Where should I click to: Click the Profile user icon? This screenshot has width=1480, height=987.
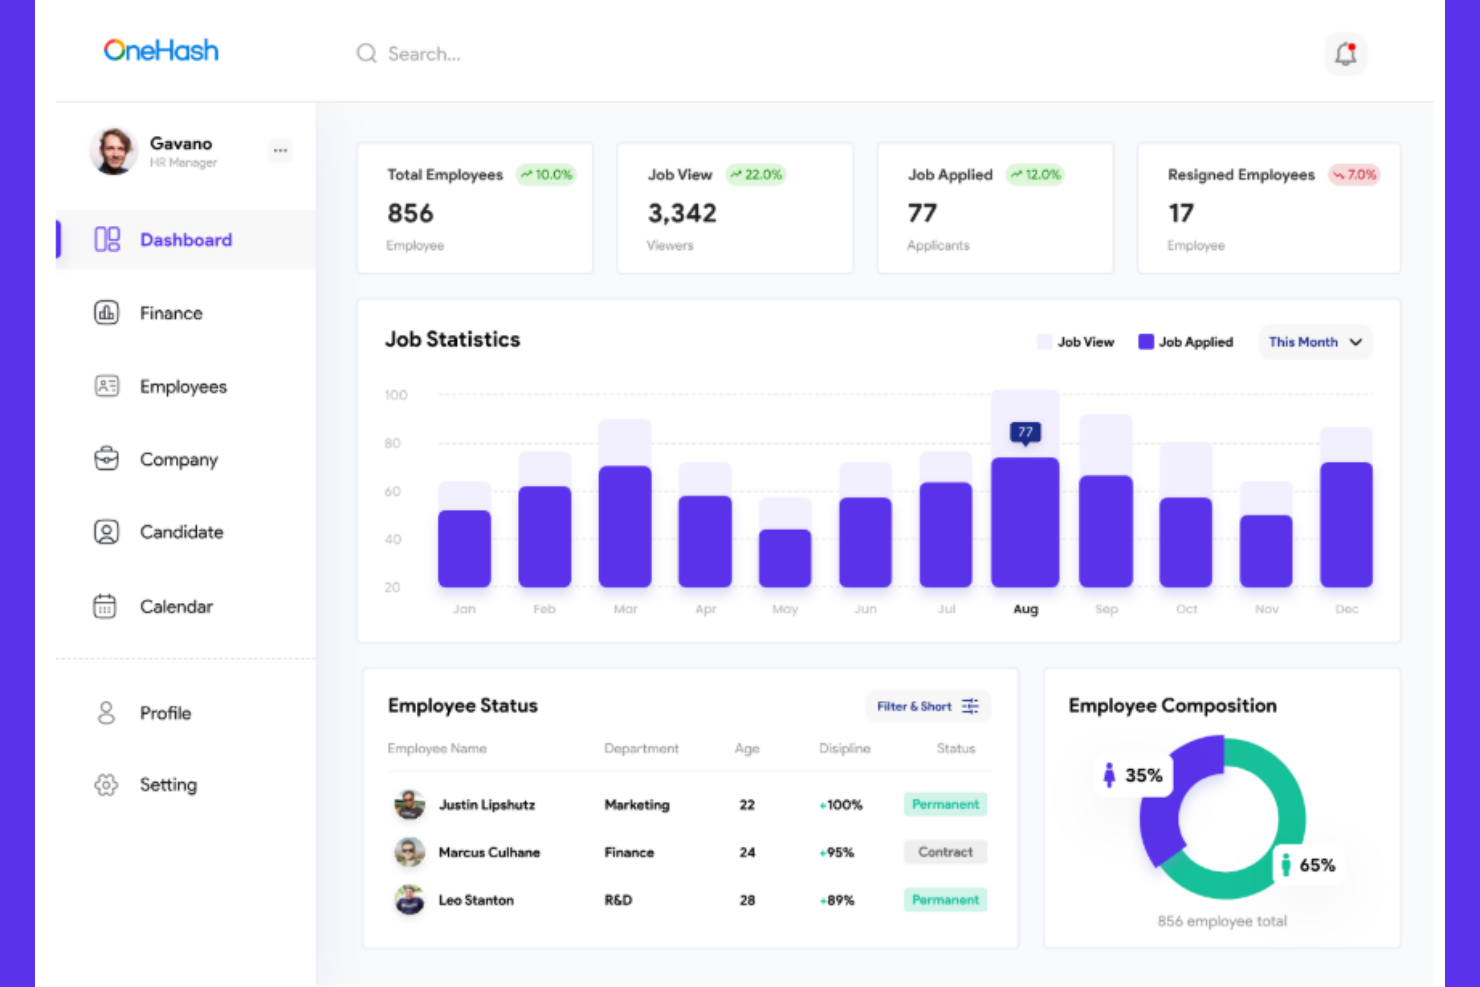(106, 712)
